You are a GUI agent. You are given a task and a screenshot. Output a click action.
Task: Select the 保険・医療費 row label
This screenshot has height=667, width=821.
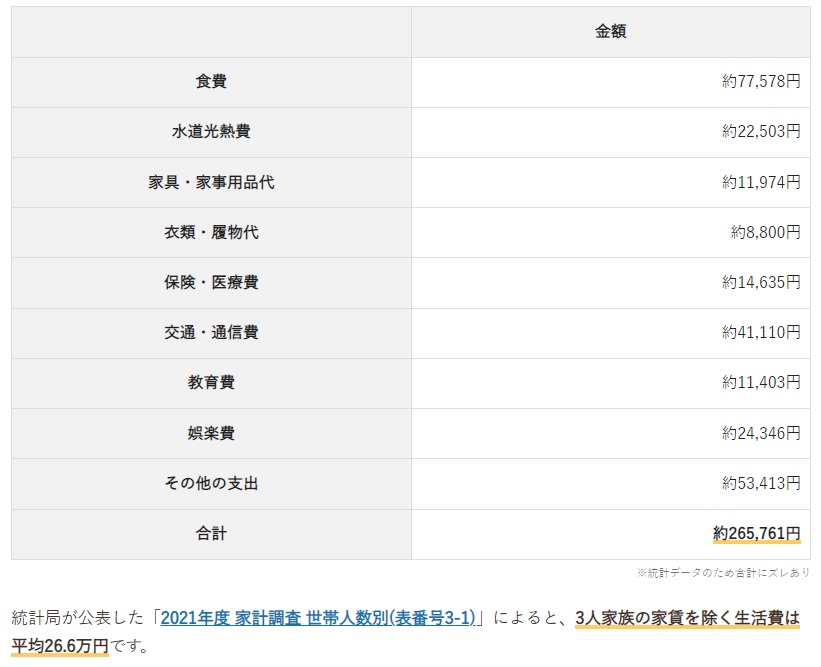211,282
